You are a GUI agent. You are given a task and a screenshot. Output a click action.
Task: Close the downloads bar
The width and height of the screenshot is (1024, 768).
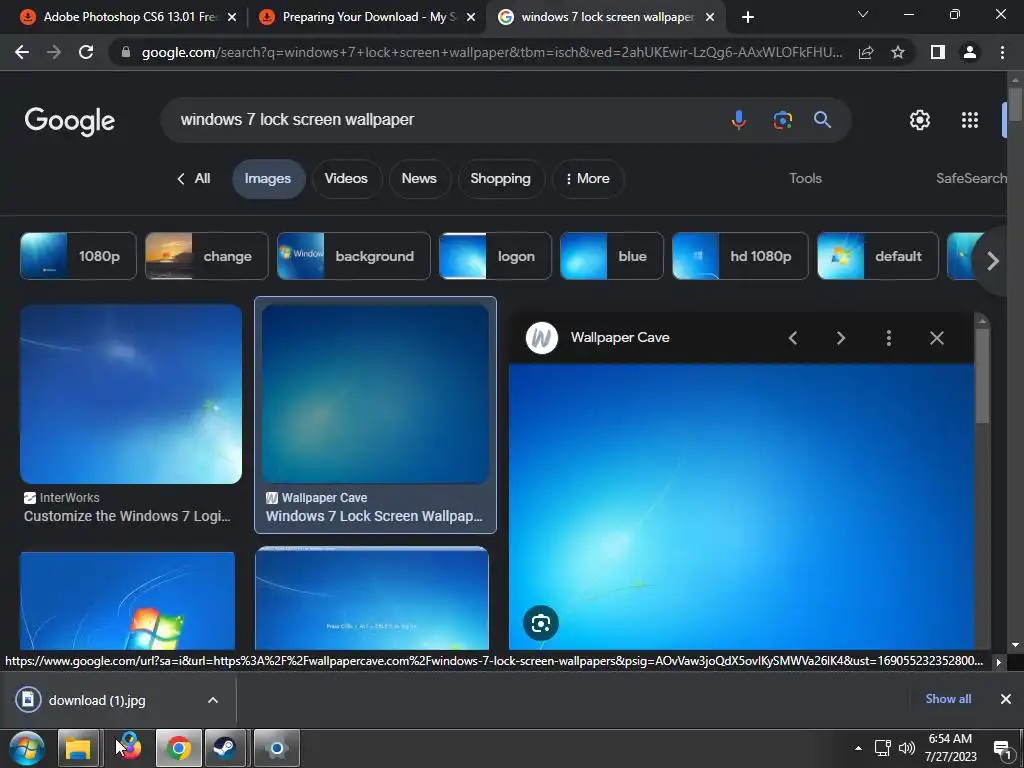tap(1006, 699)
